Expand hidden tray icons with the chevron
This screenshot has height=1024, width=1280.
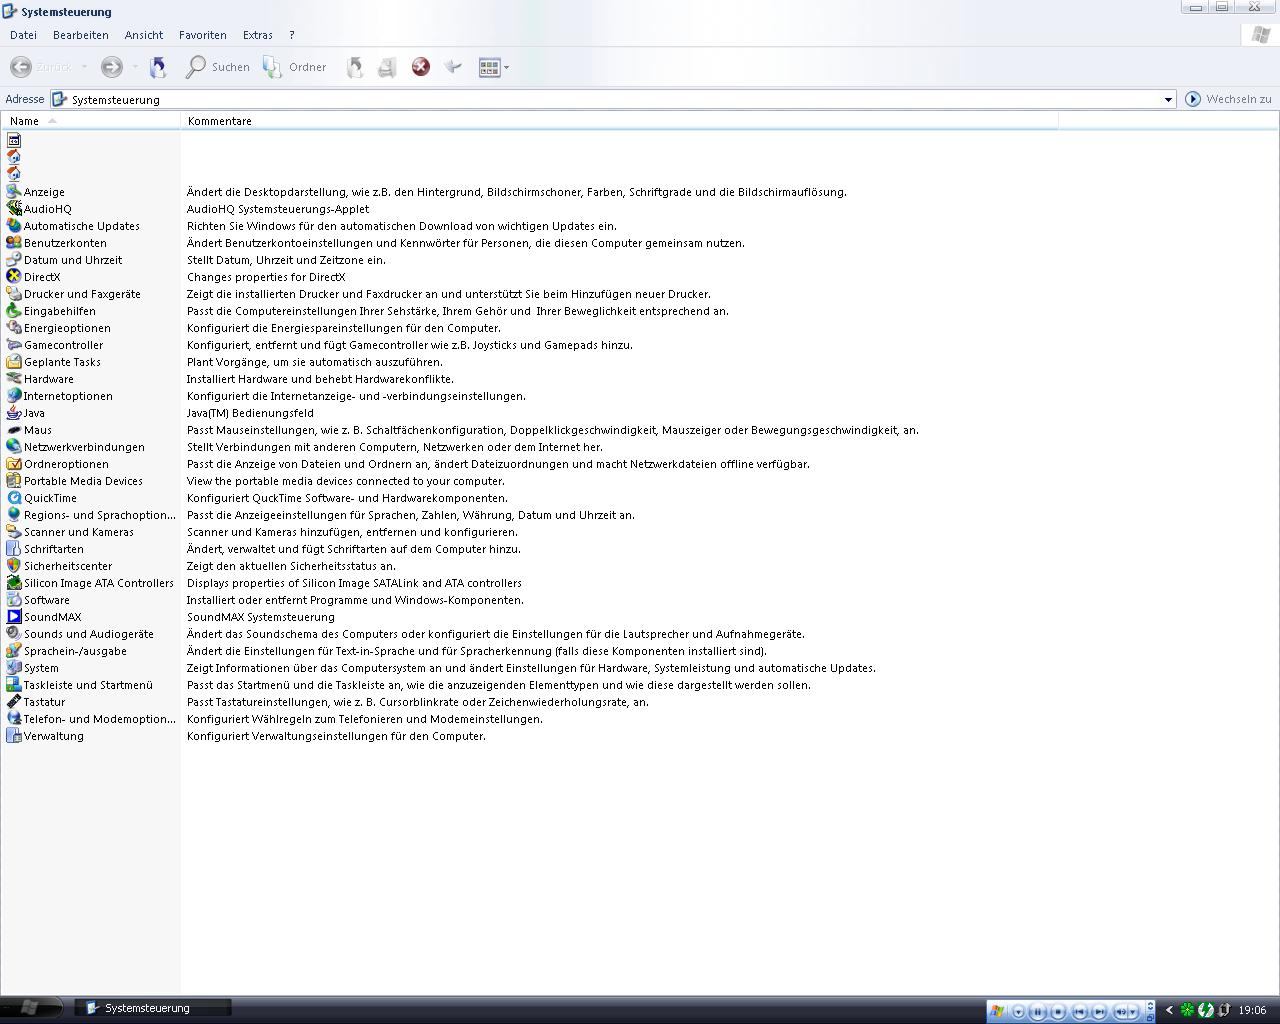point(1169,1010)
